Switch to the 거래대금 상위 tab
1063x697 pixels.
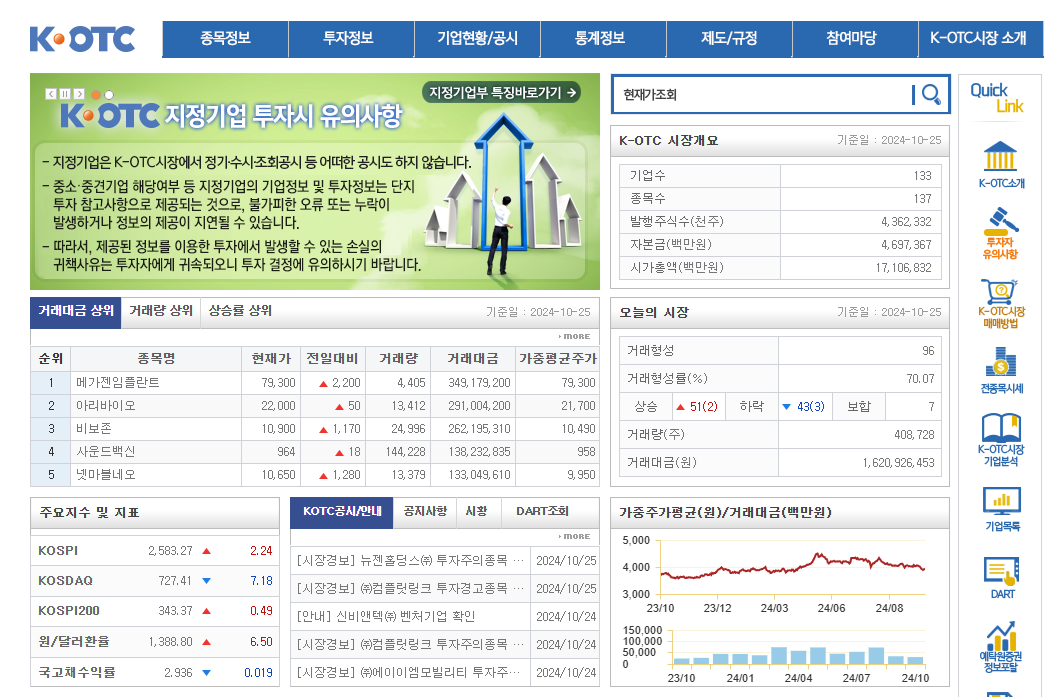(76, 311)
